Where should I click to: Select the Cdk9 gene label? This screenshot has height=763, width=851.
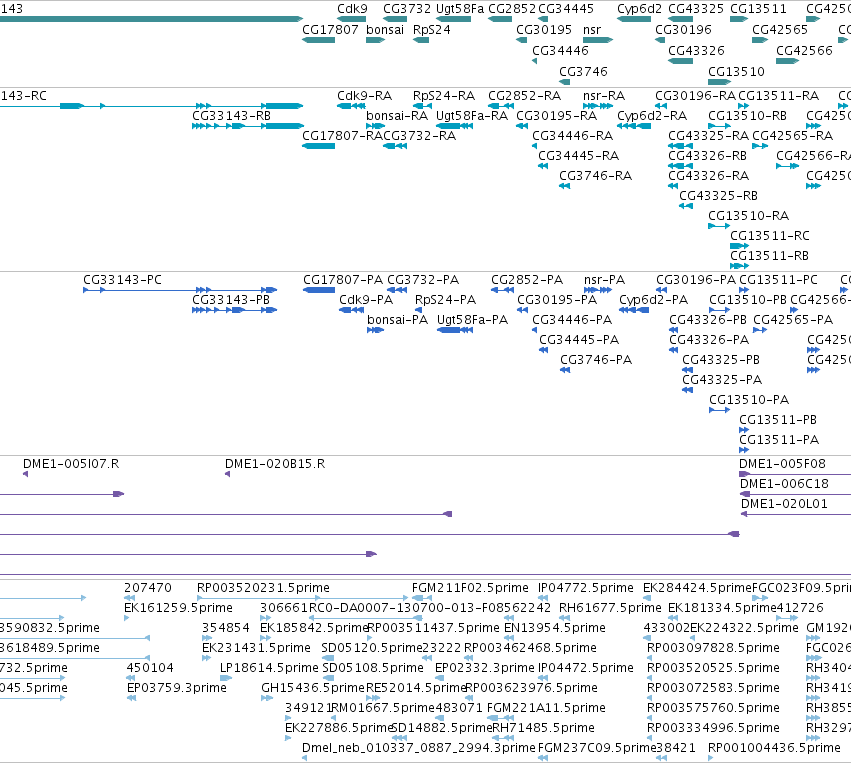pyautogui.click(x=352, y=9)
